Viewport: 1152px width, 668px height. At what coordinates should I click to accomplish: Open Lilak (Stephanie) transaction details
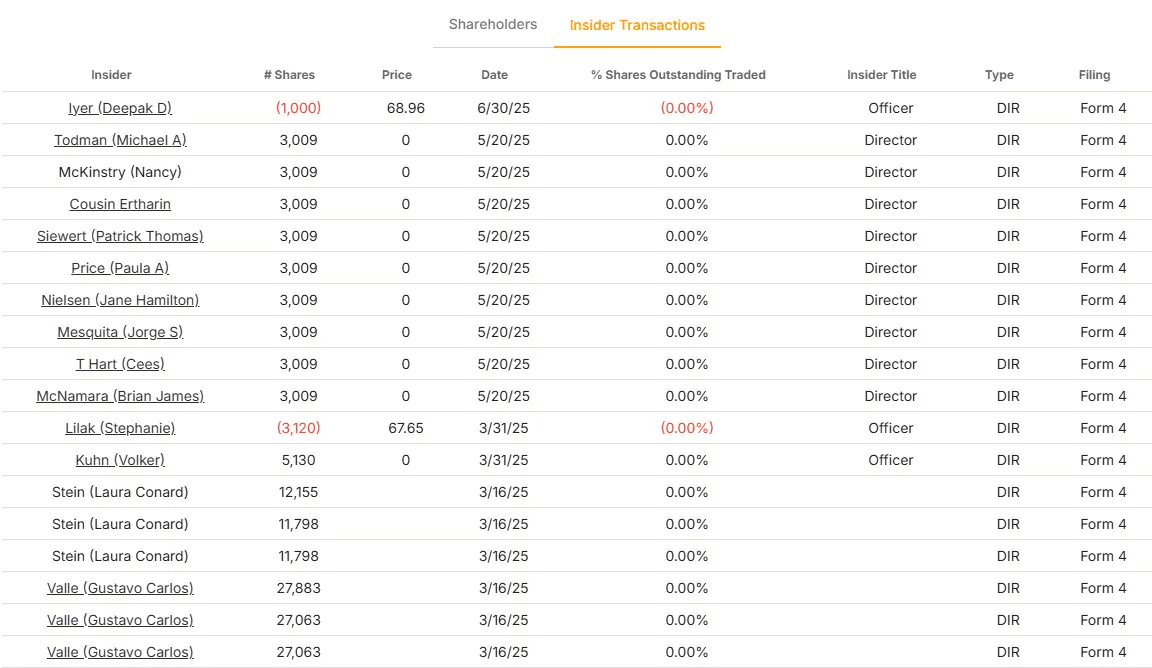click(x=120, y=428)
